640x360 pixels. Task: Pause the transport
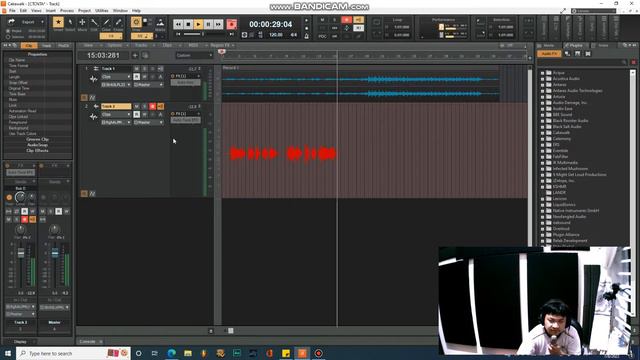point(208,24)
